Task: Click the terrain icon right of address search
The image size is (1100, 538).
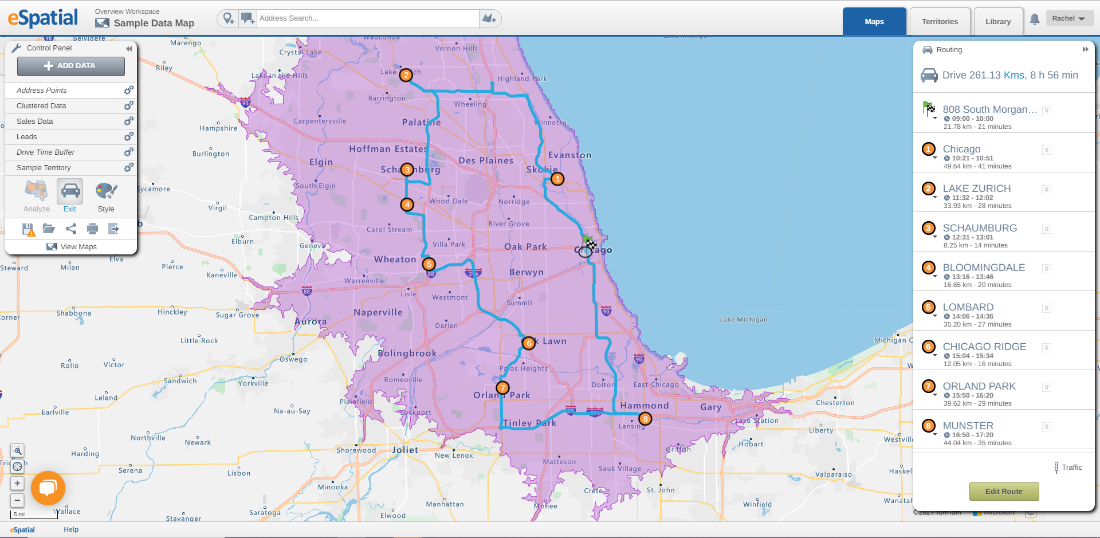Action: coord(489,18)
